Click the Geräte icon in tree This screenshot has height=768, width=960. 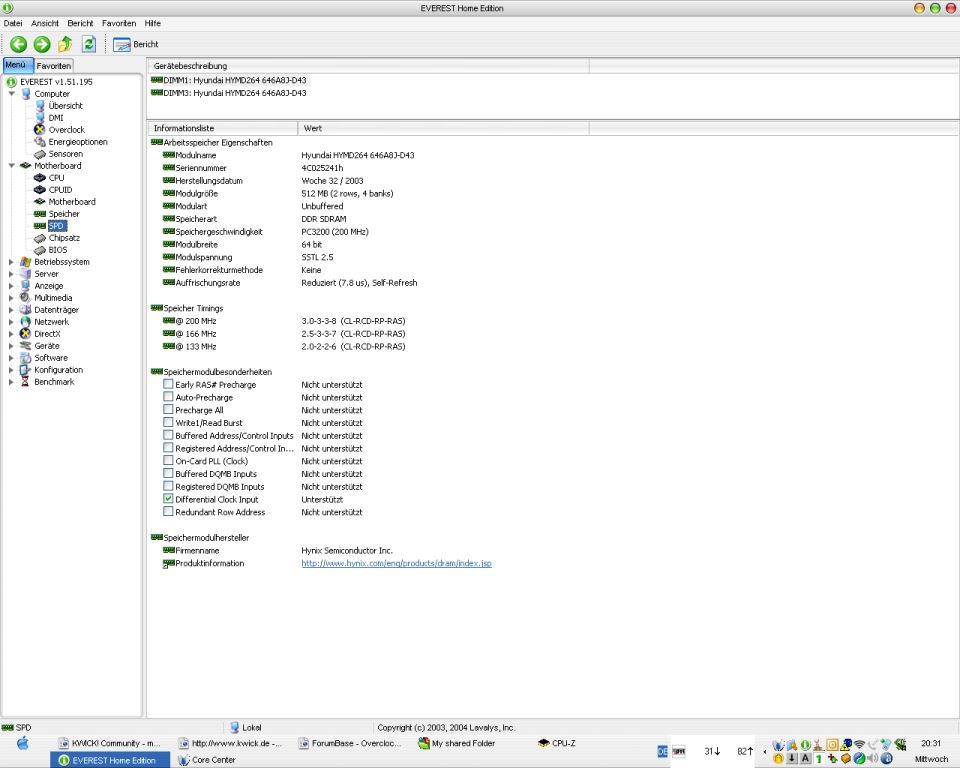click(25, 345)
